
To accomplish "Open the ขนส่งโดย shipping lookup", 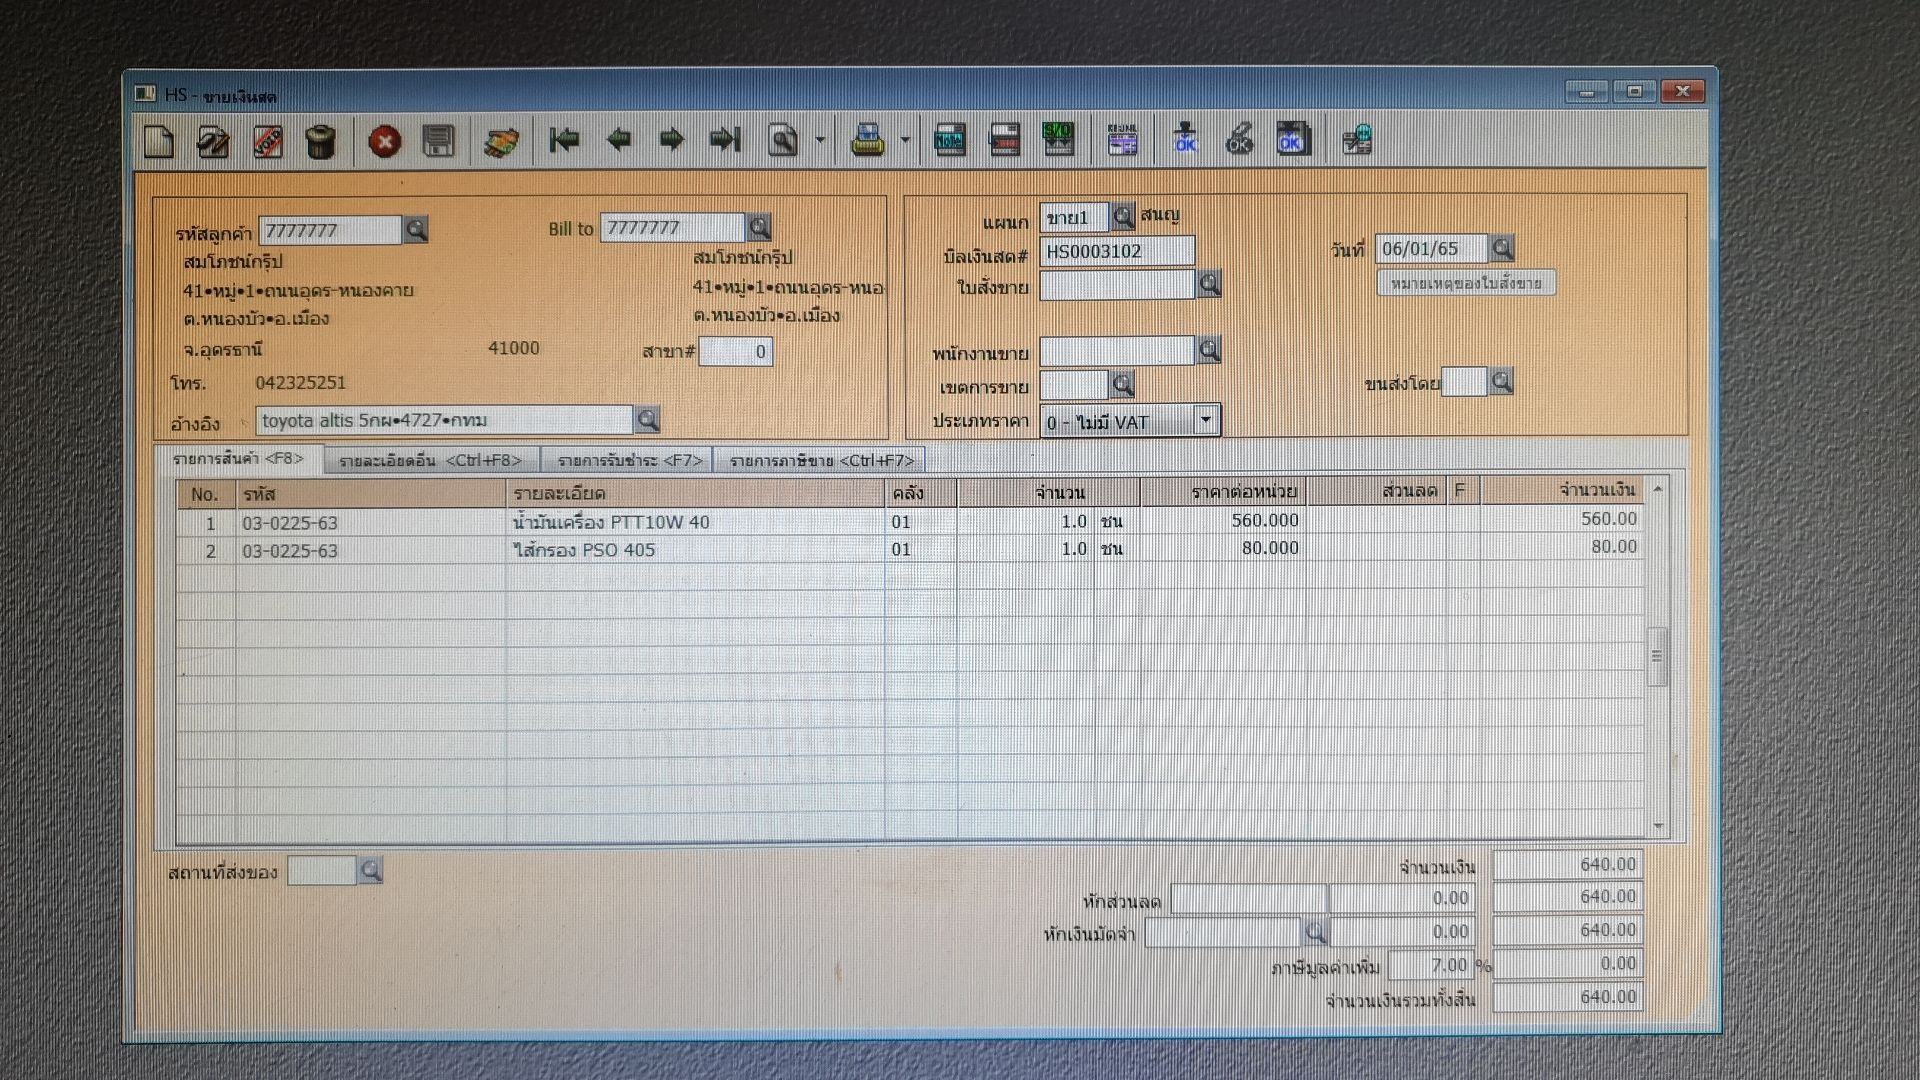I will pos(1501,381).
